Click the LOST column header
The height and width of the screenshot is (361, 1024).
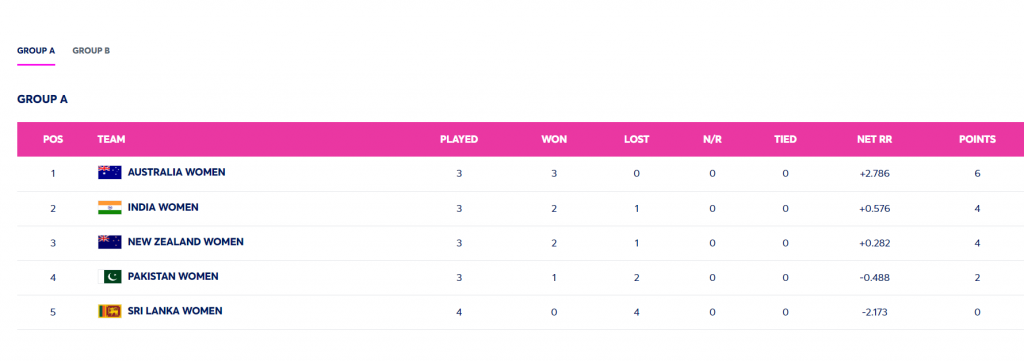click(636, 140)
